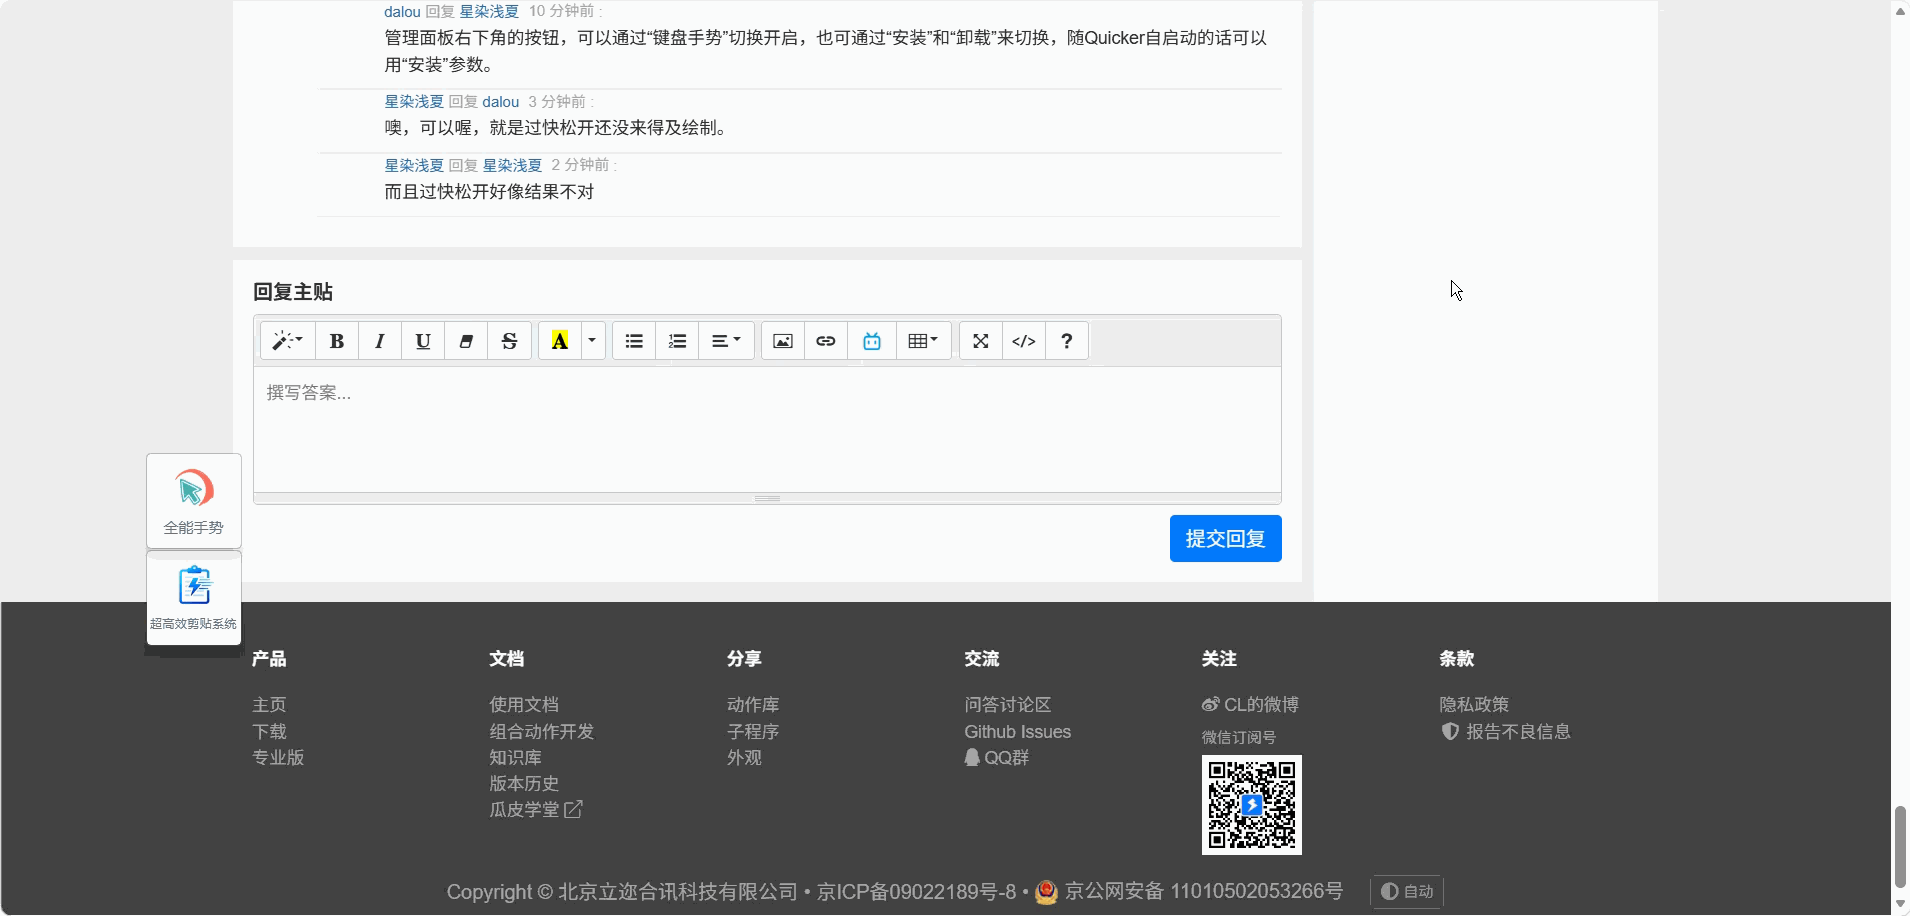1910x916 pixels.
Task: Insert a picture using image icon
Action: (783, 341)
